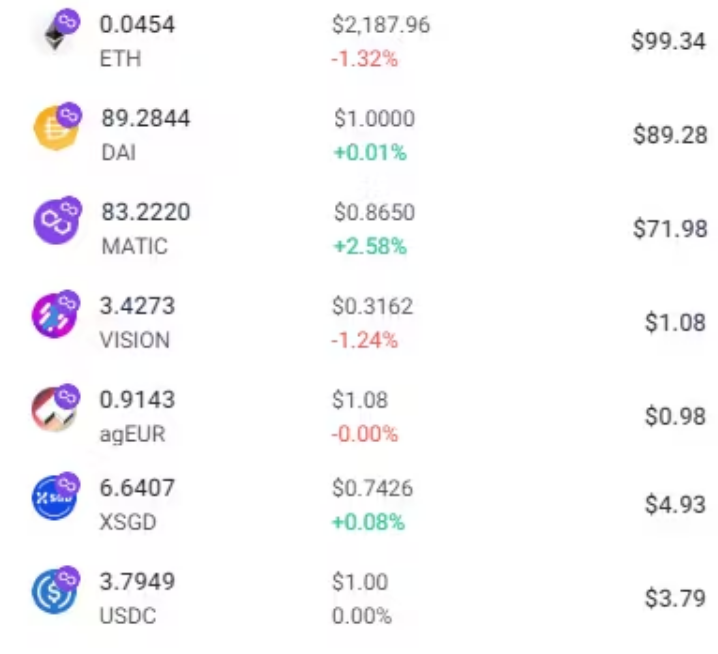Screen dimensions: 718x654
Task: Click the VISION token icon
Action: point(54,316)
